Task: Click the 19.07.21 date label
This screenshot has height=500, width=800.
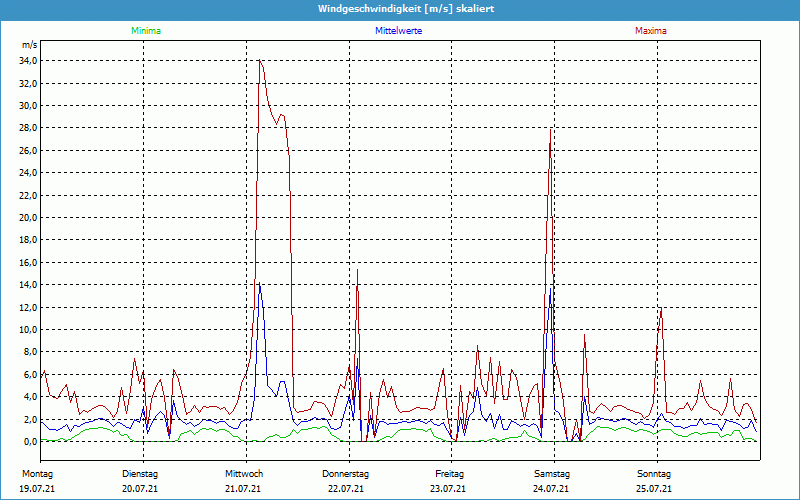Action: point(37,489)
